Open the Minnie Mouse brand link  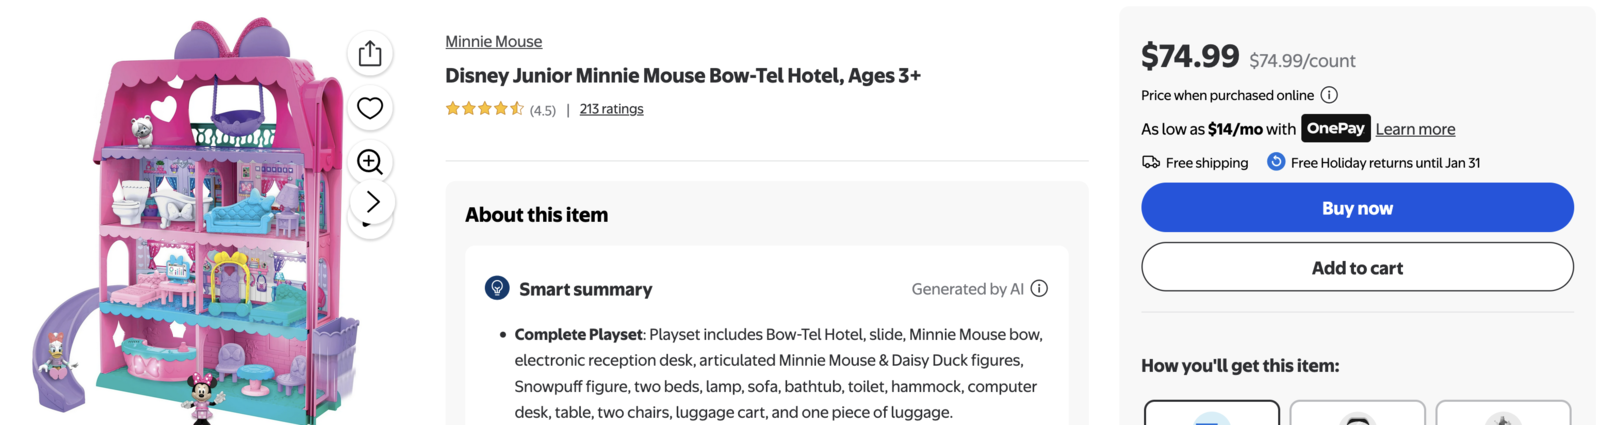click(494, 41)
